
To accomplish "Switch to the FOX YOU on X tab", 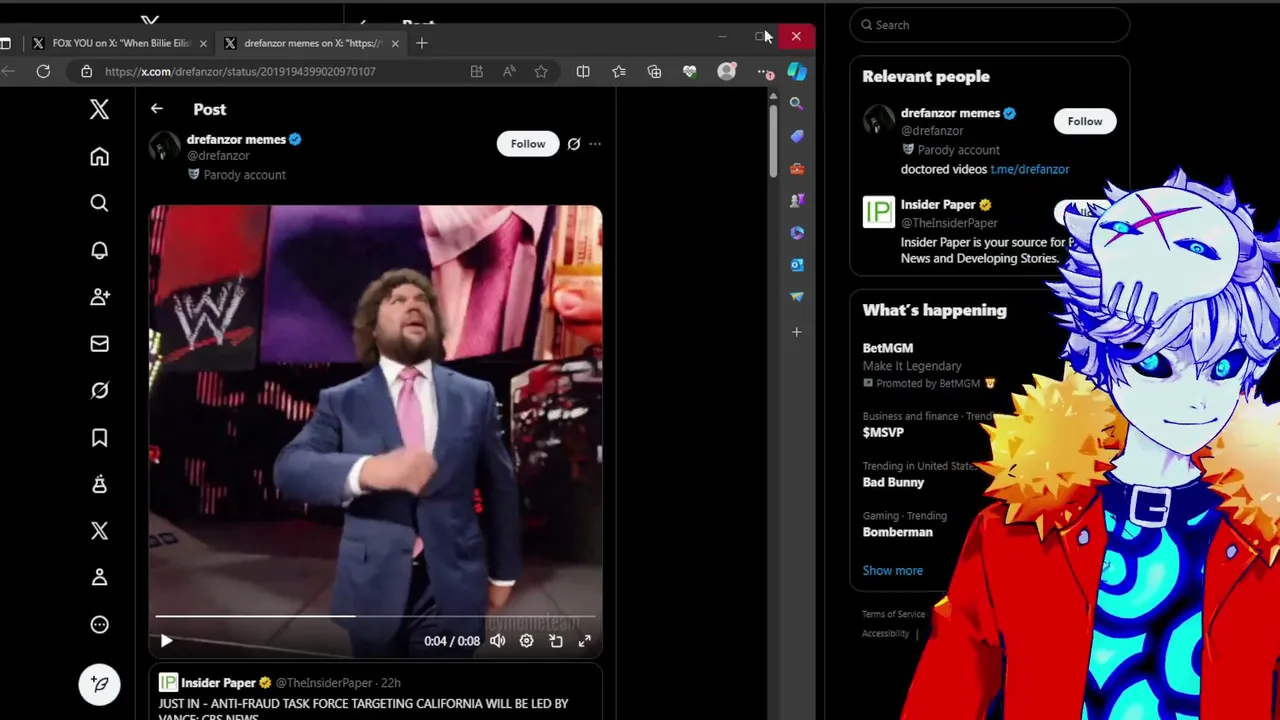I will click(120, 43).
